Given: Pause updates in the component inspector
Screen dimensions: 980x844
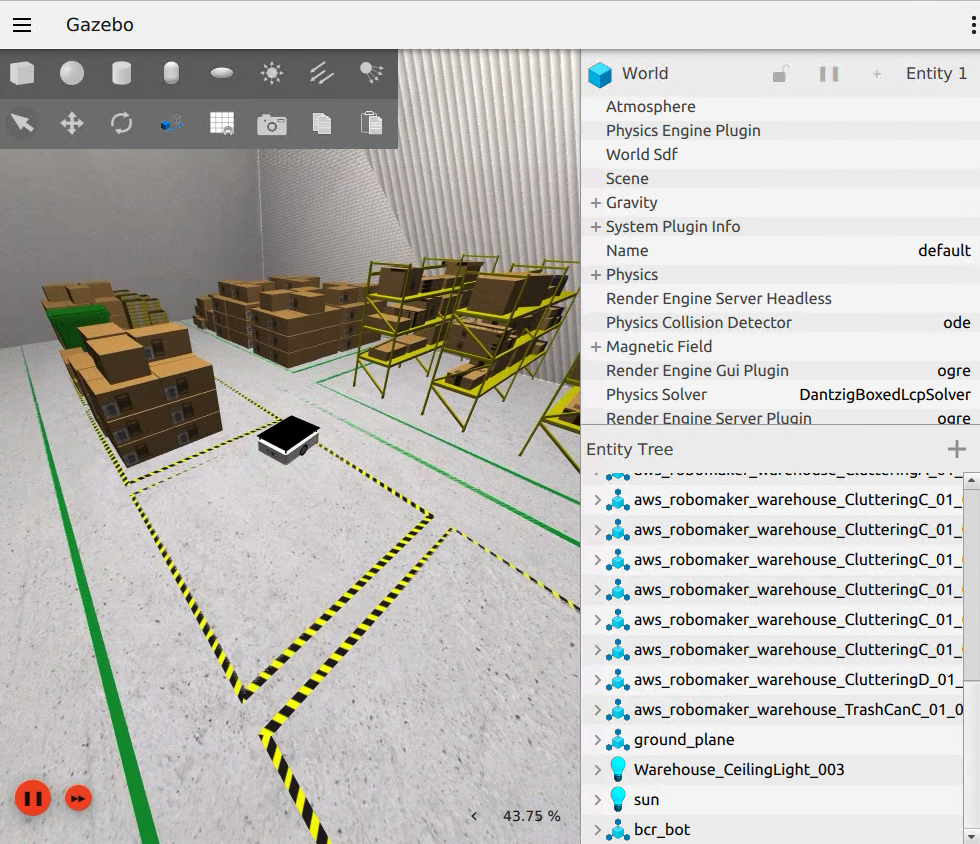Looking at the screenshot, I should coord(829,74).
